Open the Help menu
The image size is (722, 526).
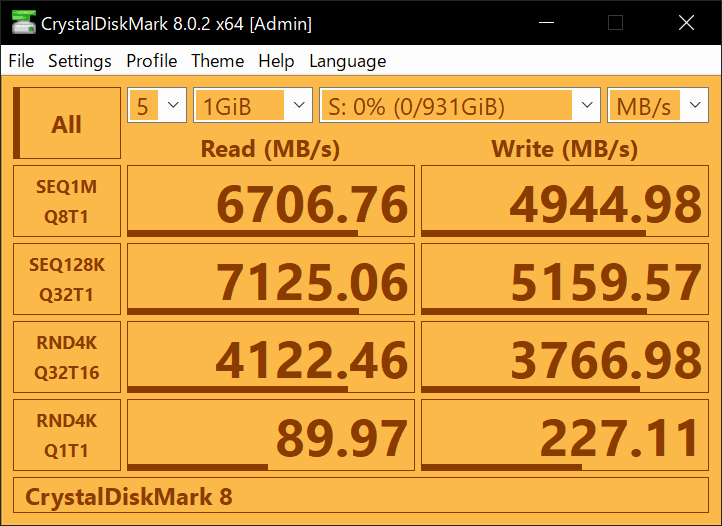point(276,61)
